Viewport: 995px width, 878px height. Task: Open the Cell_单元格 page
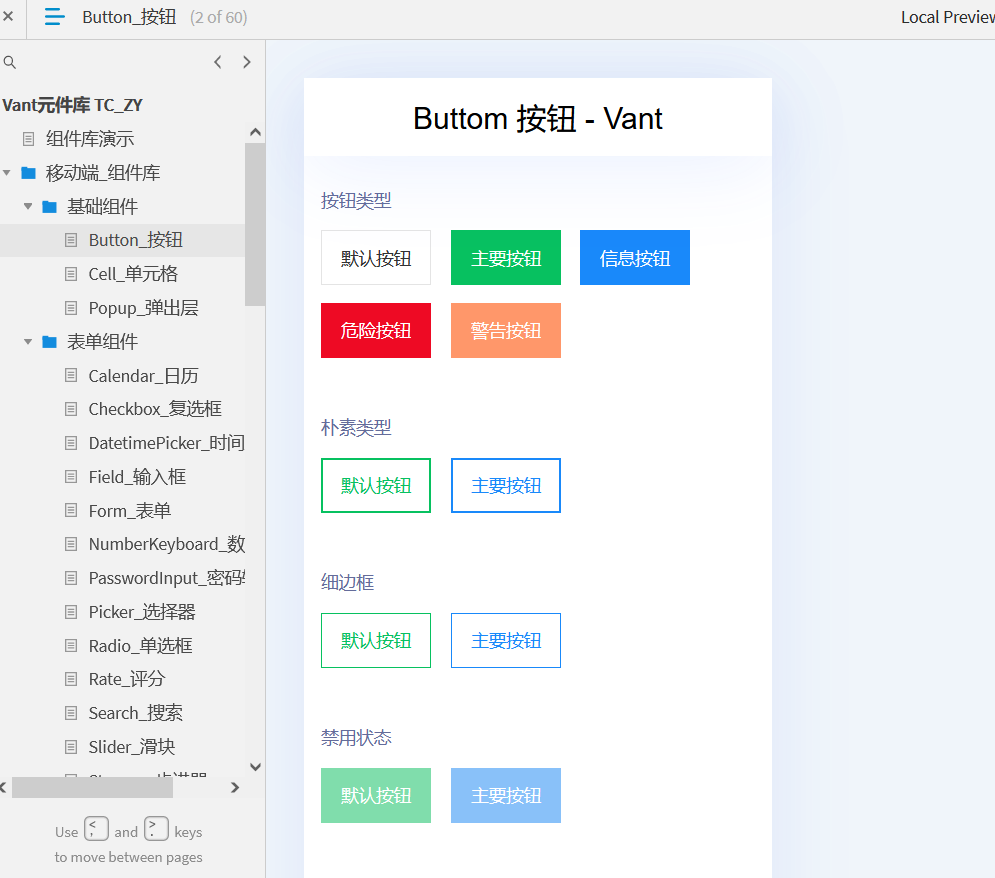click(133, 274)
